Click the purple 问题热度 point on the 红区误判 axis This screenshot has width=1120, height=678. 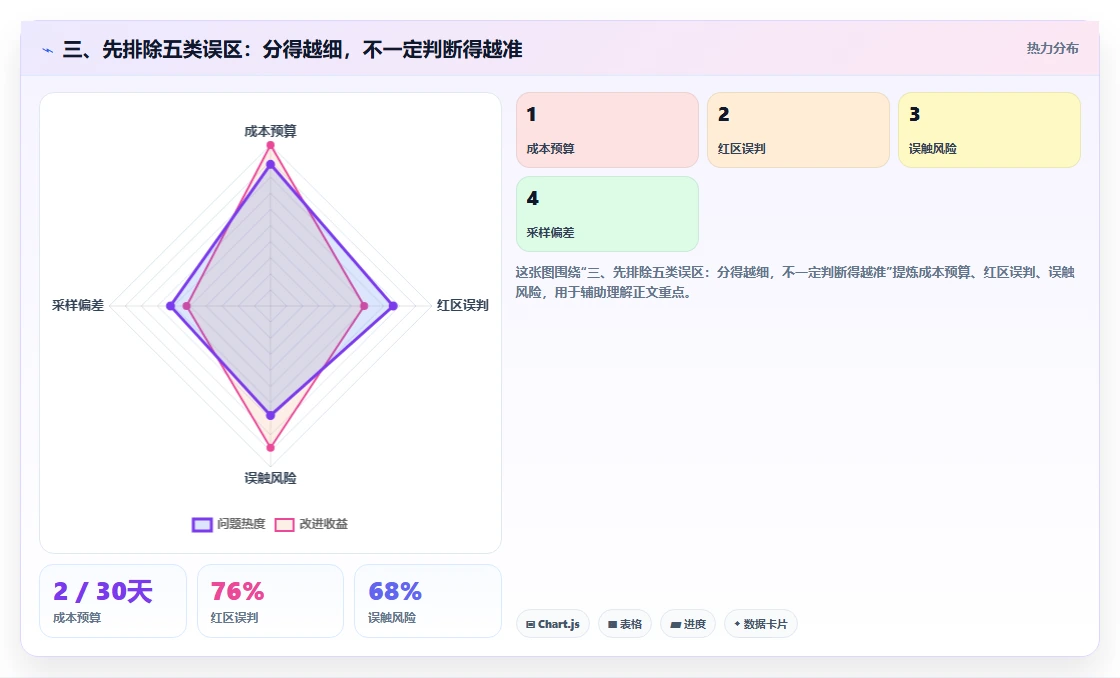(x=393, y=306)
